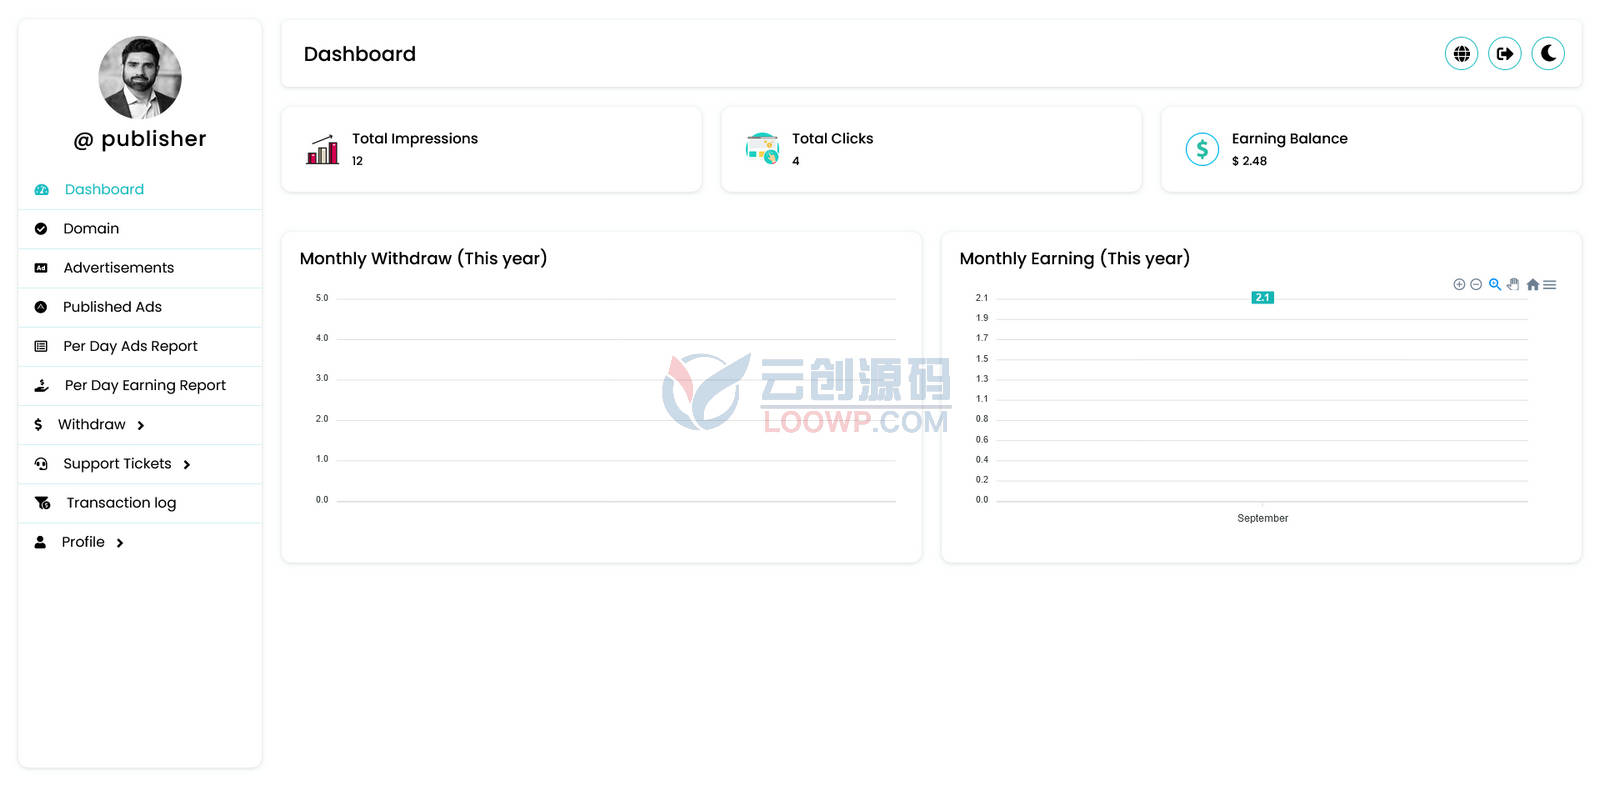Zoom in on earning chart
The width and height of the screenshot is (1600, 796).
tap(1459, 285)
